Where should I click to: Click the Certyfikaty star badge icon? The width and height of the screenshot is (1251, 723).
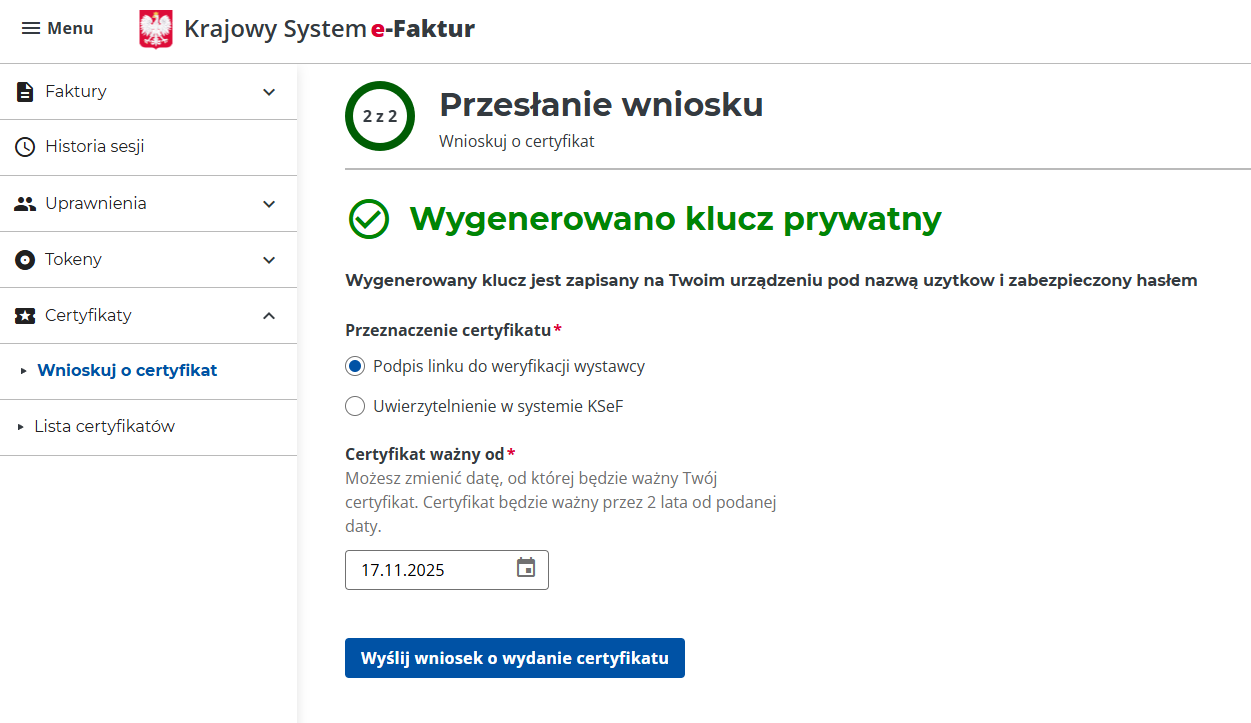(x=25, y=316)
